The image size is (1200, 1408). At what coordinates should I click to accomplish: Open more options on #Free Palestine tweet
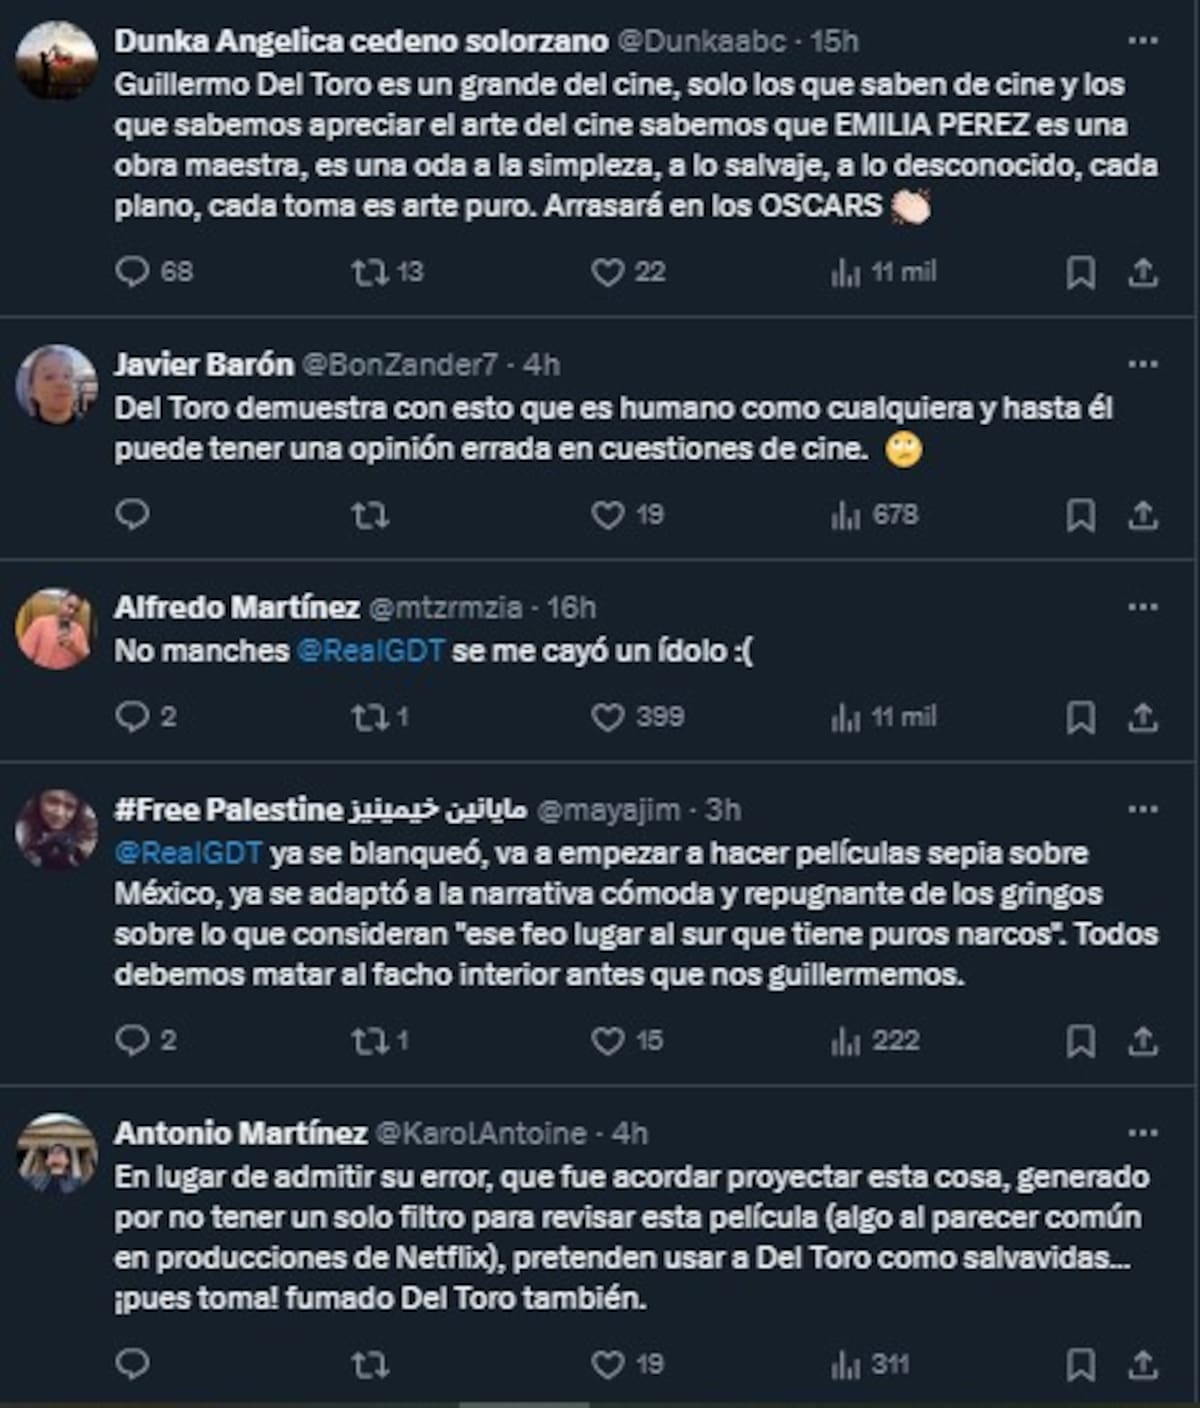[1142, 809]
